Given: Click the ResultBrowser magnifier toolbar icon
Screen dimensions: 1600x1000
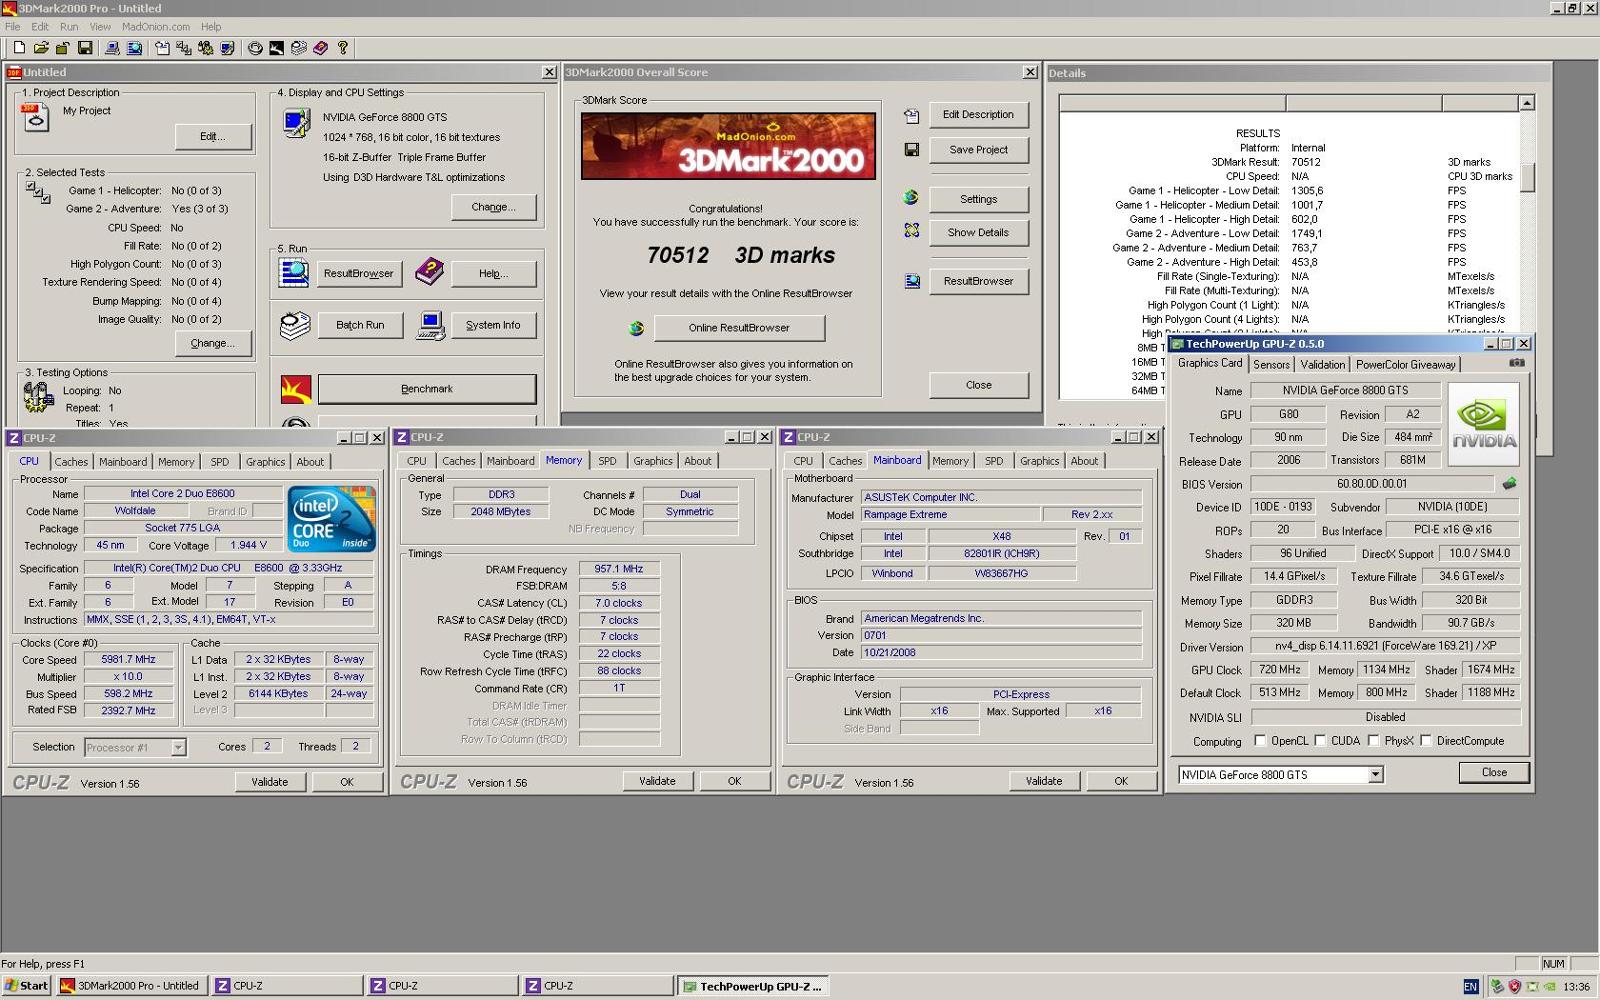Looking at the screenshot, I should (x=135, y=47).
